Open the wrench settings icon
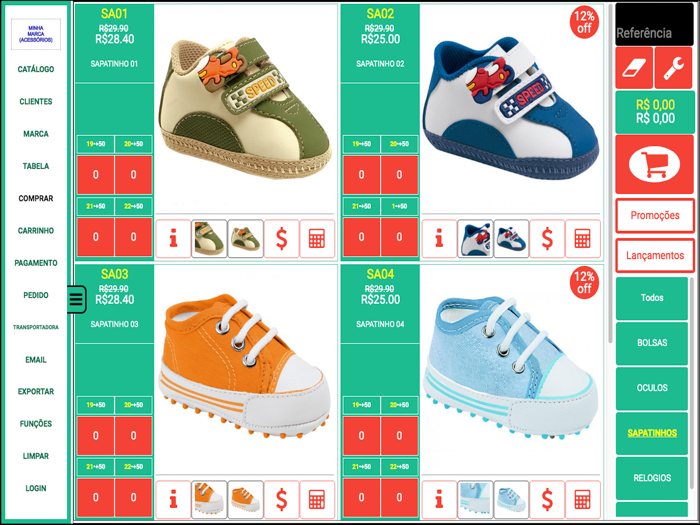Screen dimensions: 700x525 (674, 68)
